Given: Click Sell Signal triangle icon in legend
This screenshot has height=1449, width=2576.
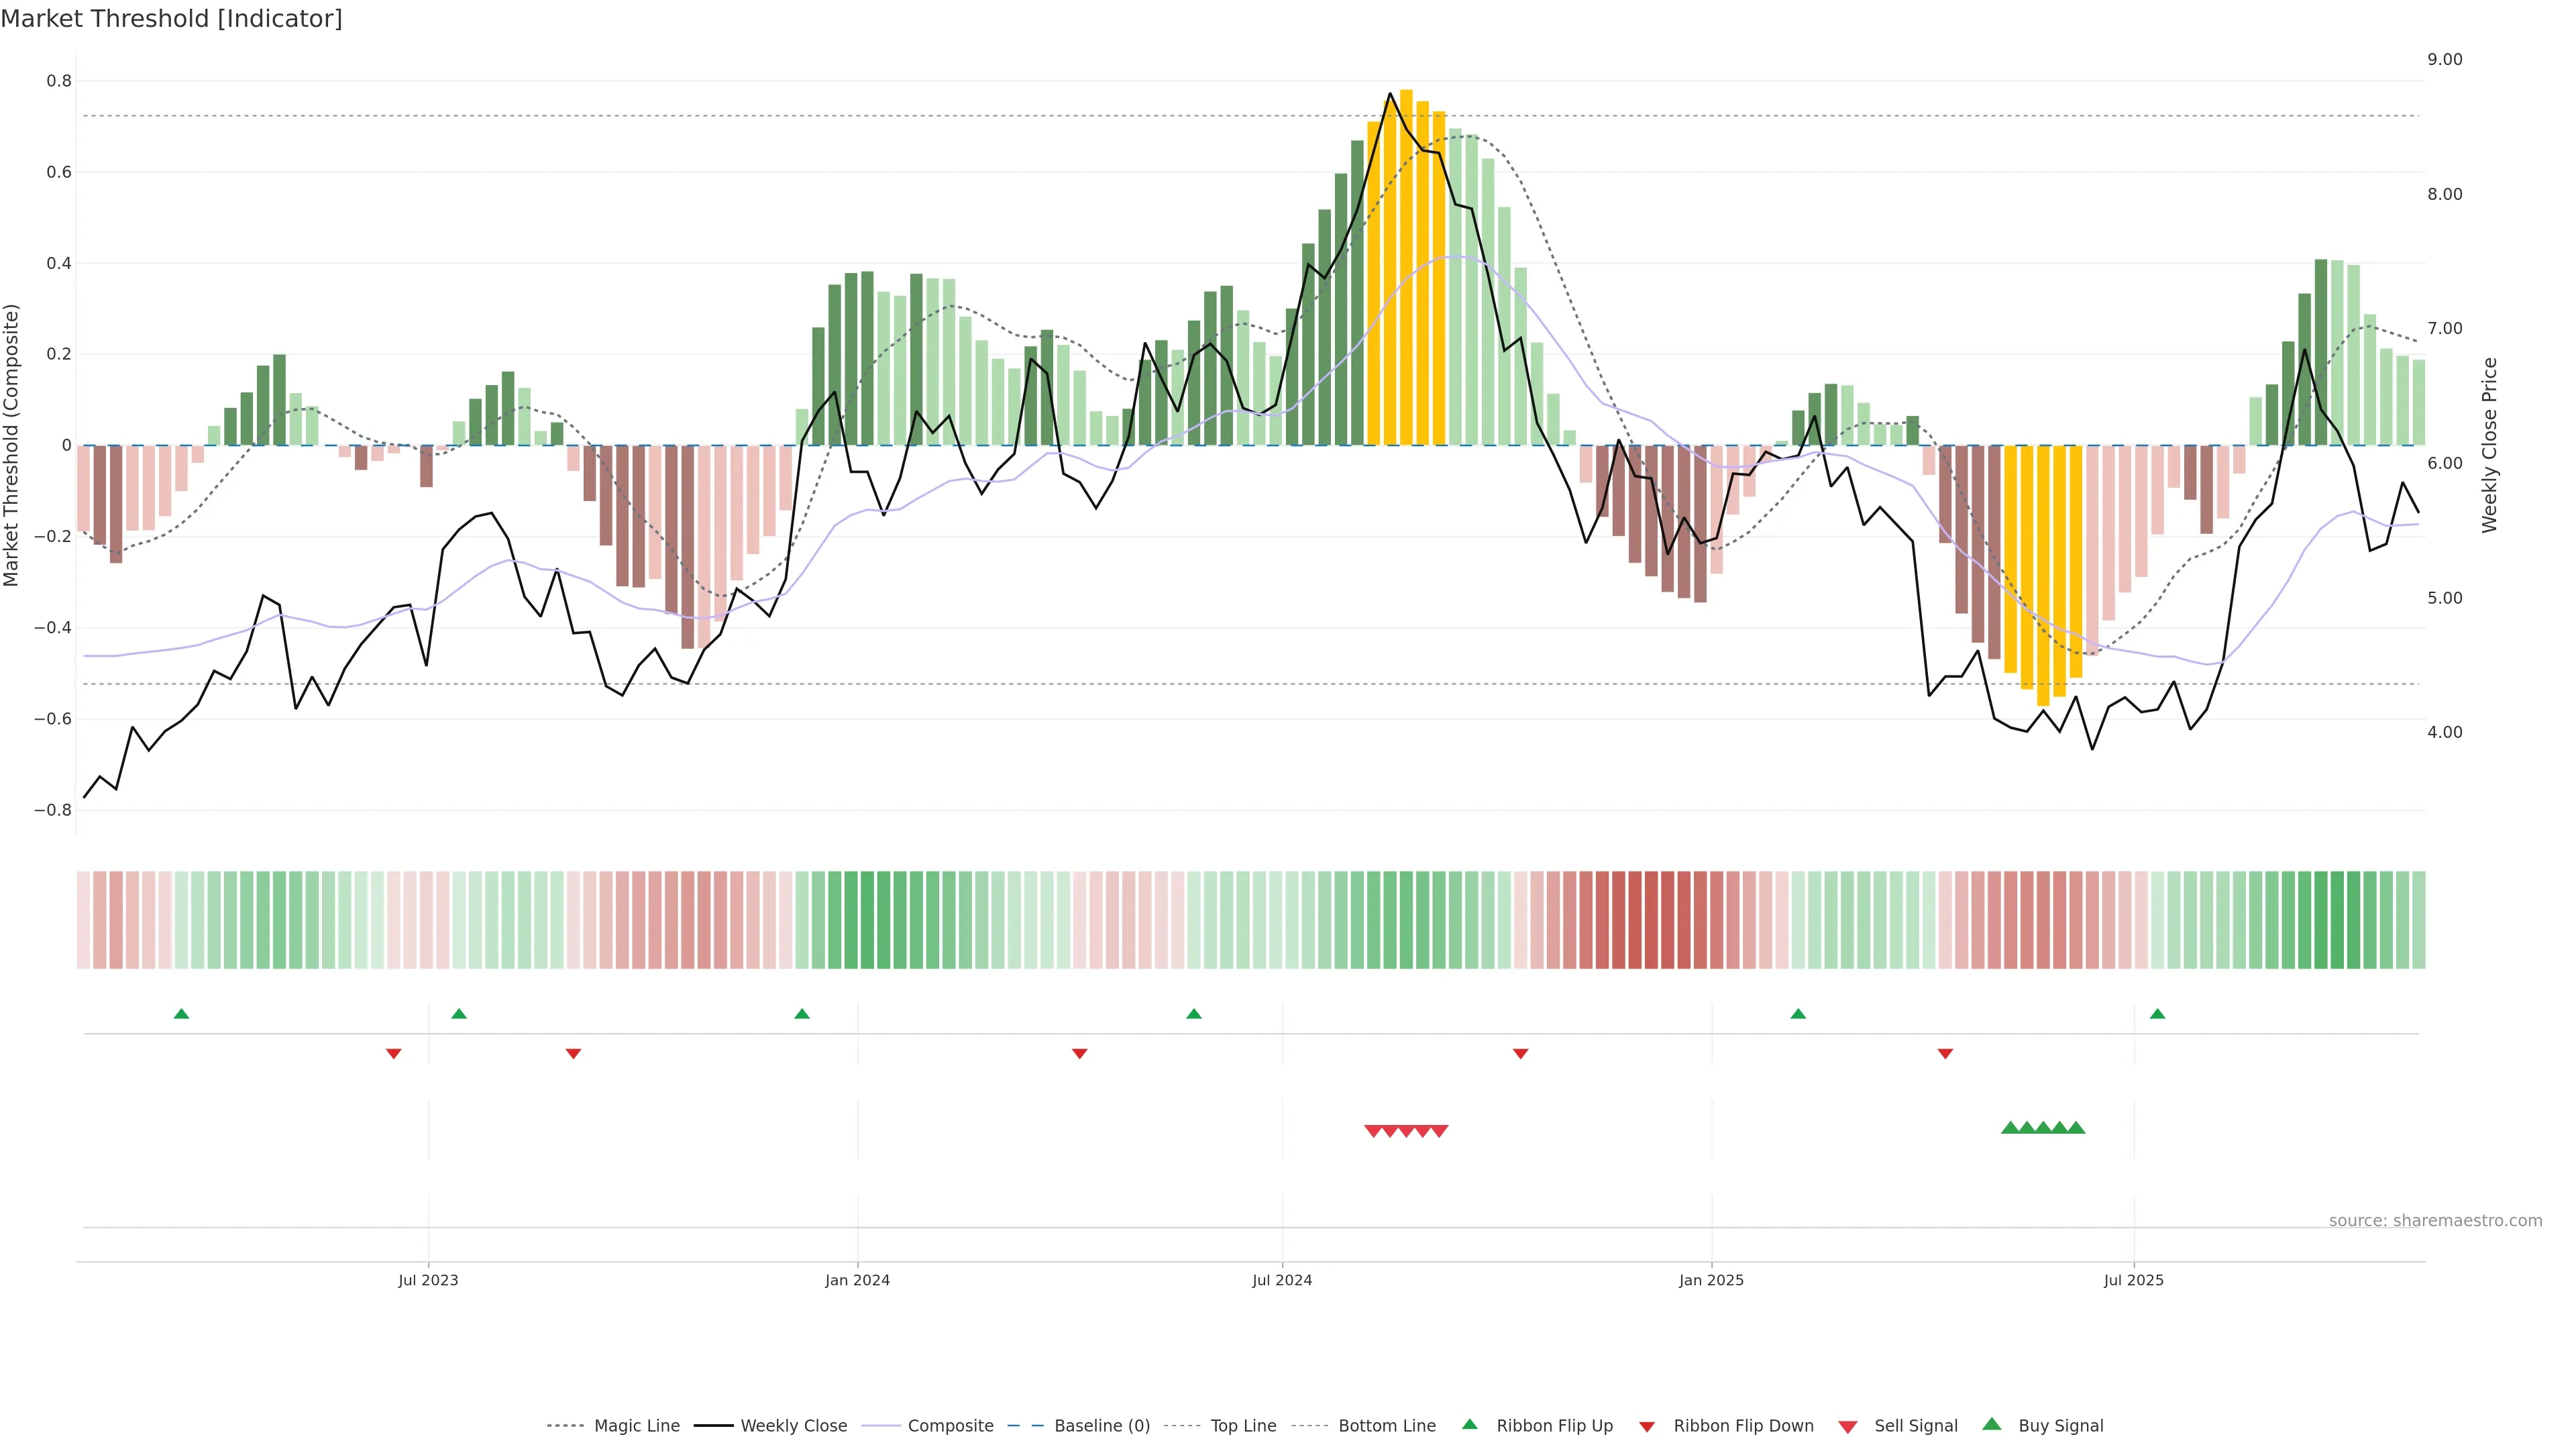Looking at the screenshot, I should tap(1848, 1426).
